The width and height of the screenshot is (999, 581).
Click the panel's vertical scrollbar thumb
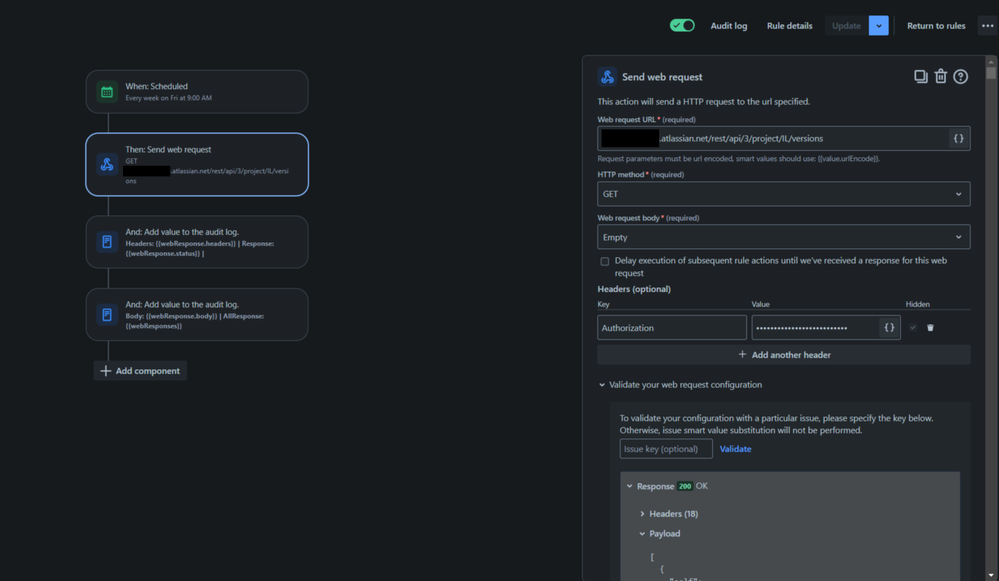(x=991, y=73)
